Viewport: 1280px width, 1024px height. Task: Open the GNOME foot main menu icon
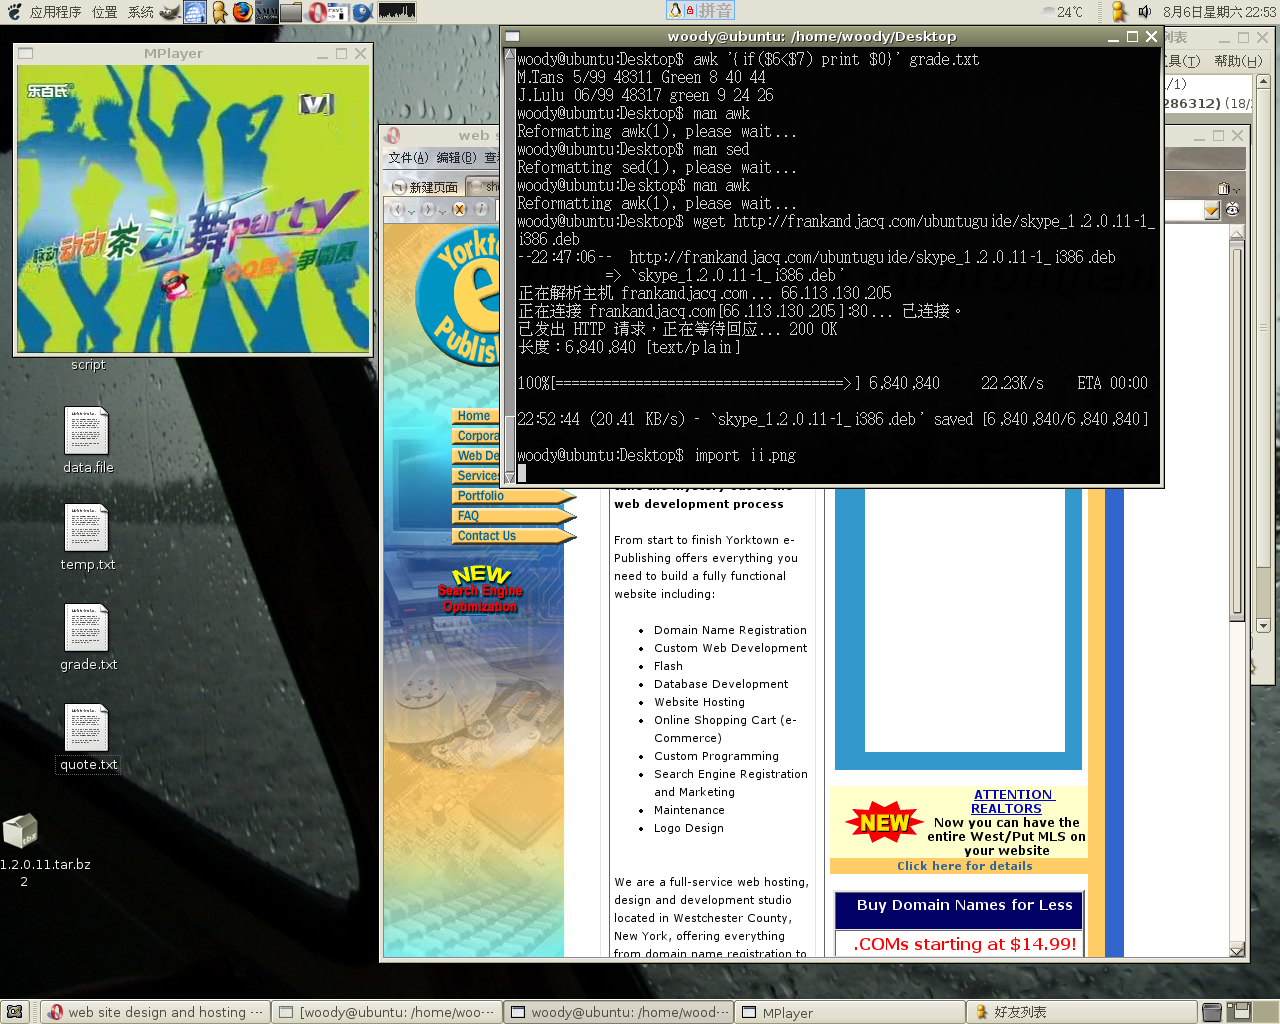tap(13, 12)
